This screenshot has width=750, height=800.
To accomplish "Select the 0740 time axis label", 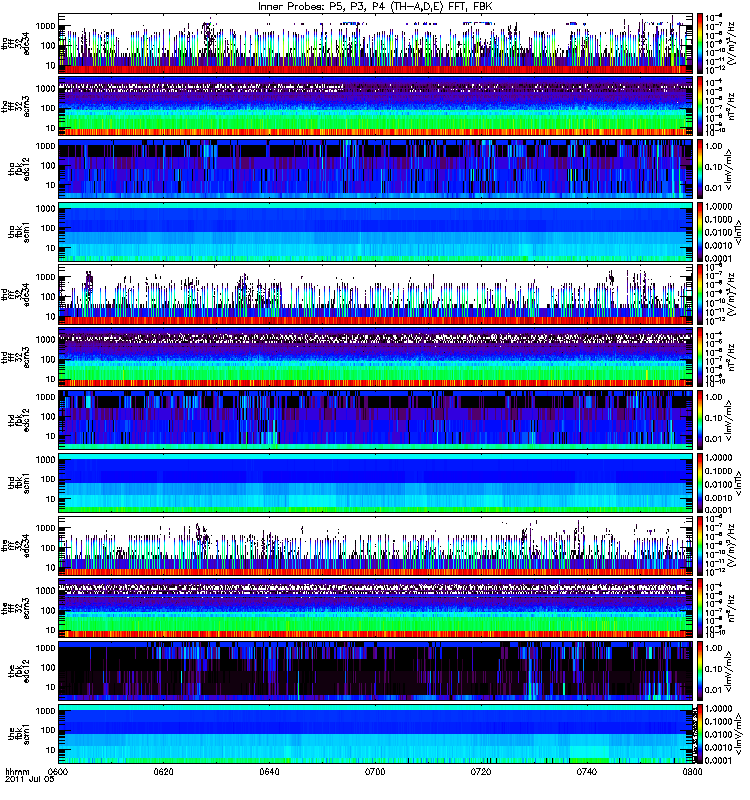I will (587, 771).
